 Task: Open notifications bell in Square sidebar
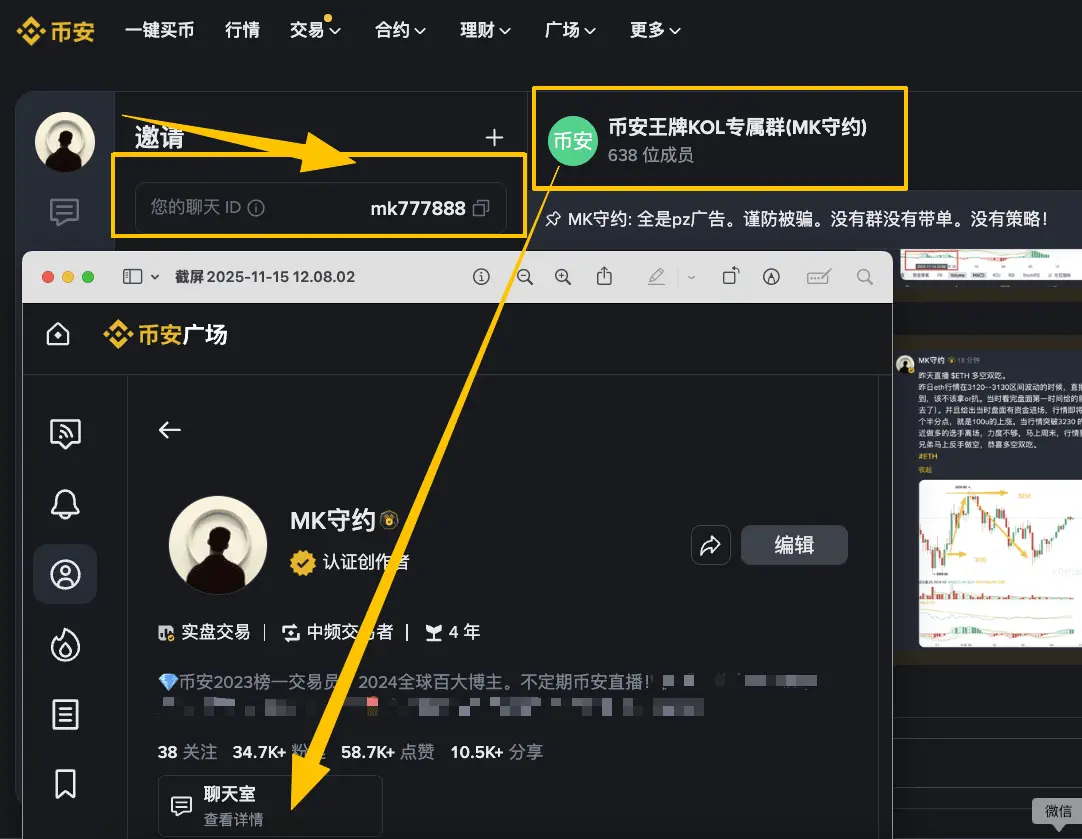pos(66,504)
